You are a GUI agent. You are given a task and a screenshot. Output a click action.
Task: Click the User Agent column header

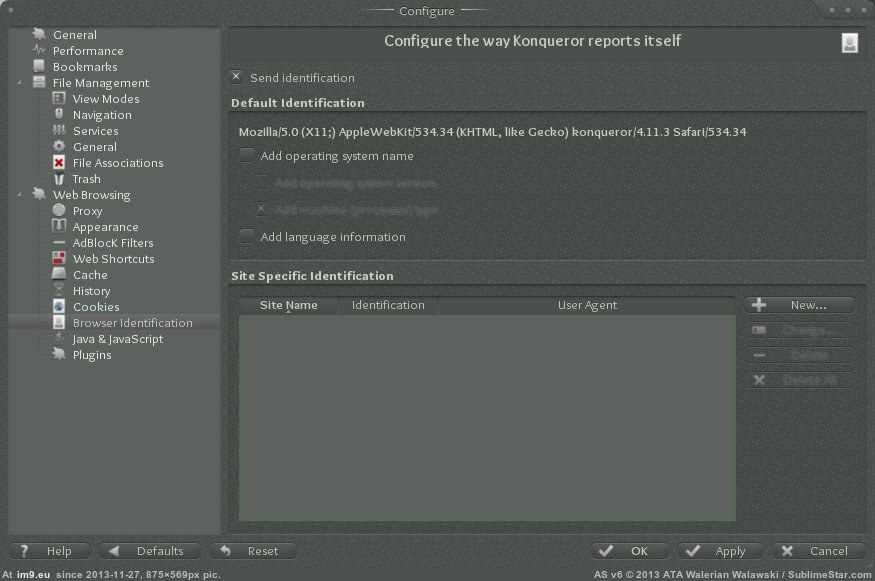(587, 305)
